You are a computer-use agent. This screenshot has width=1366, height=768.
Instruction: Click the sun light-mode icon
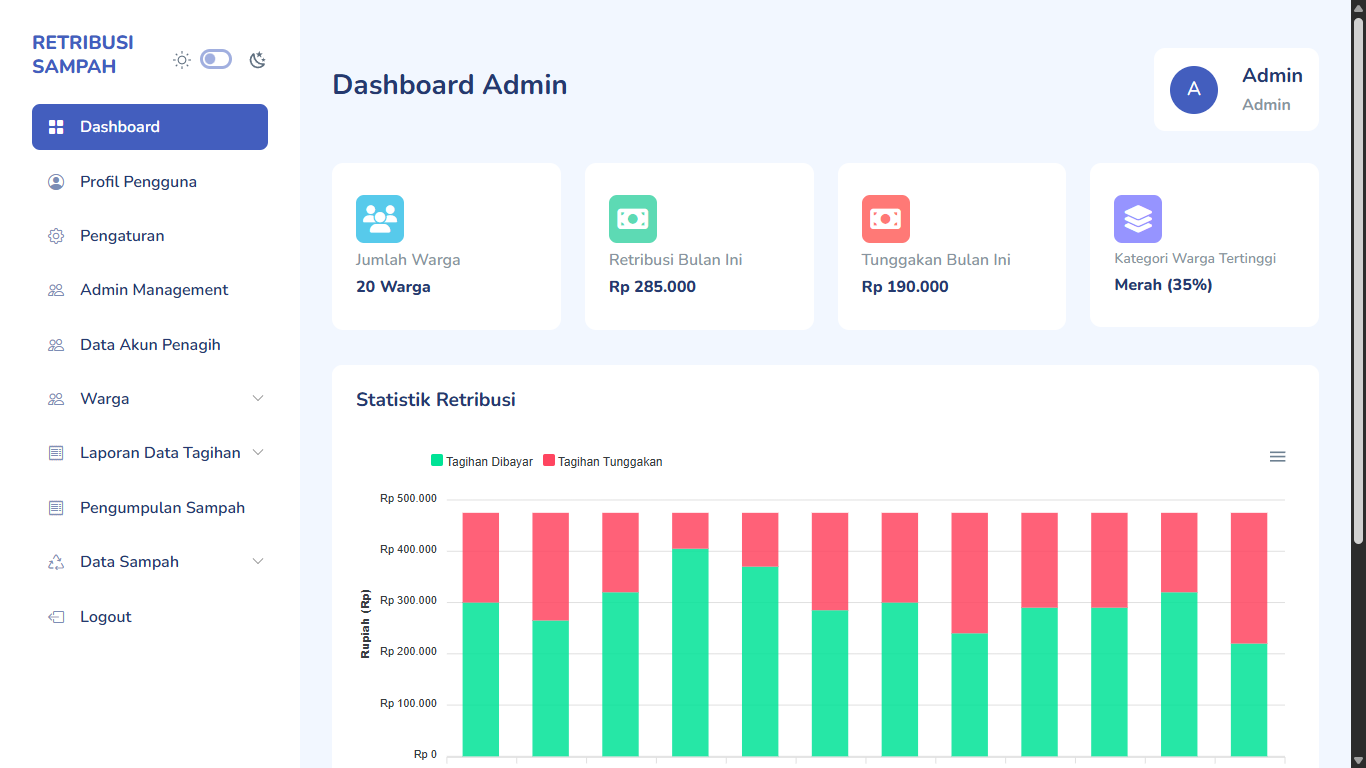pos(182,60)
